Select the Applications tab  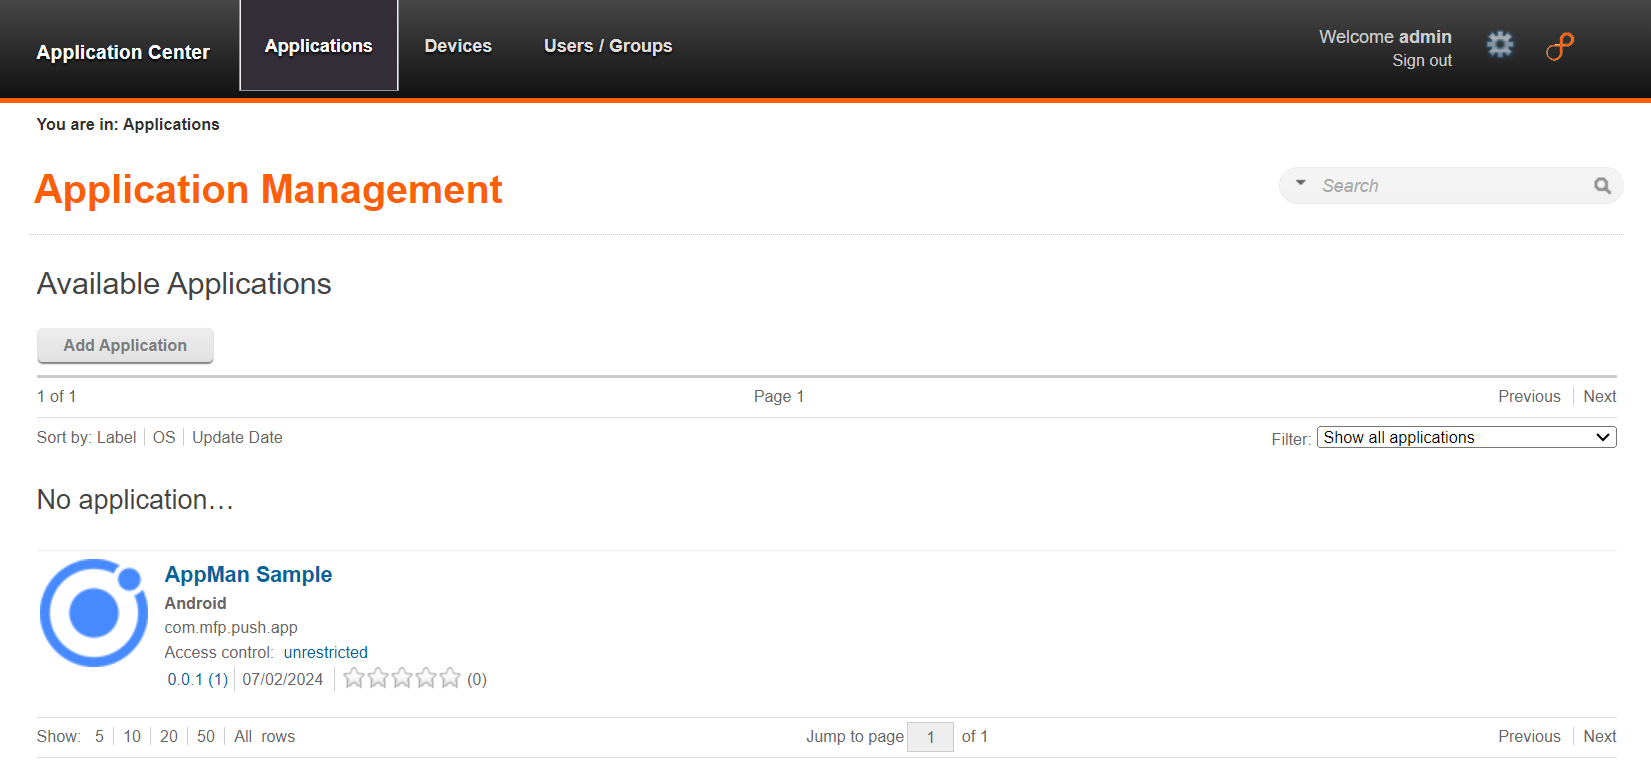[318, 46]
